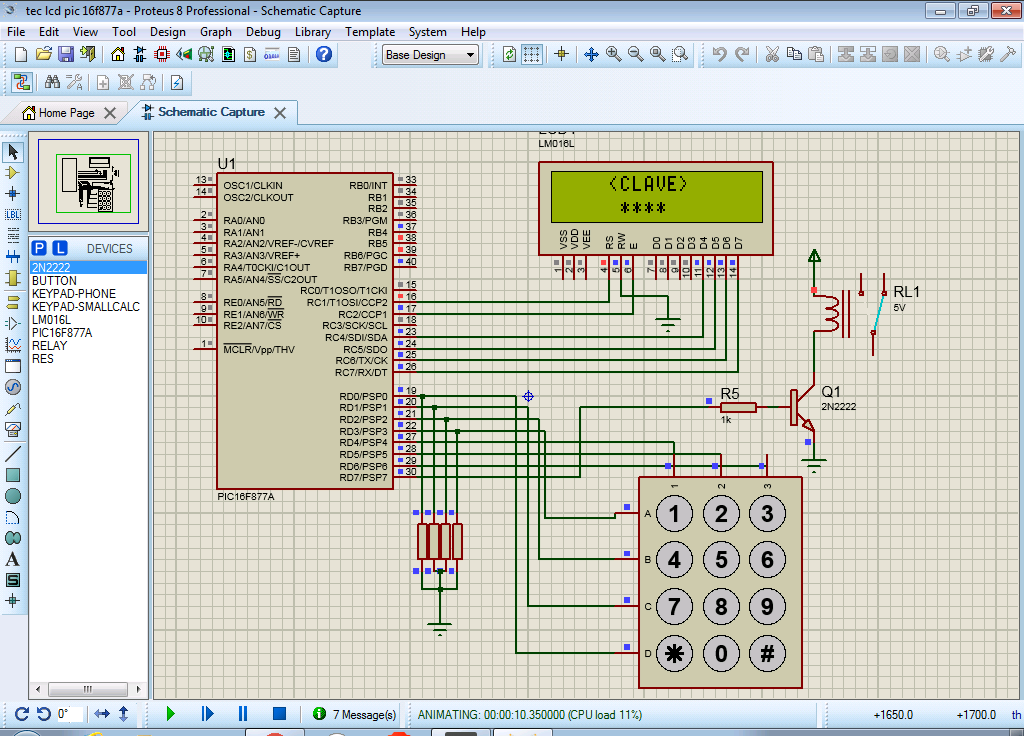Image resolution: width=1024 pixels, height=736 pixels.
Task: Click keypad key #
Action: pos(767,653)
